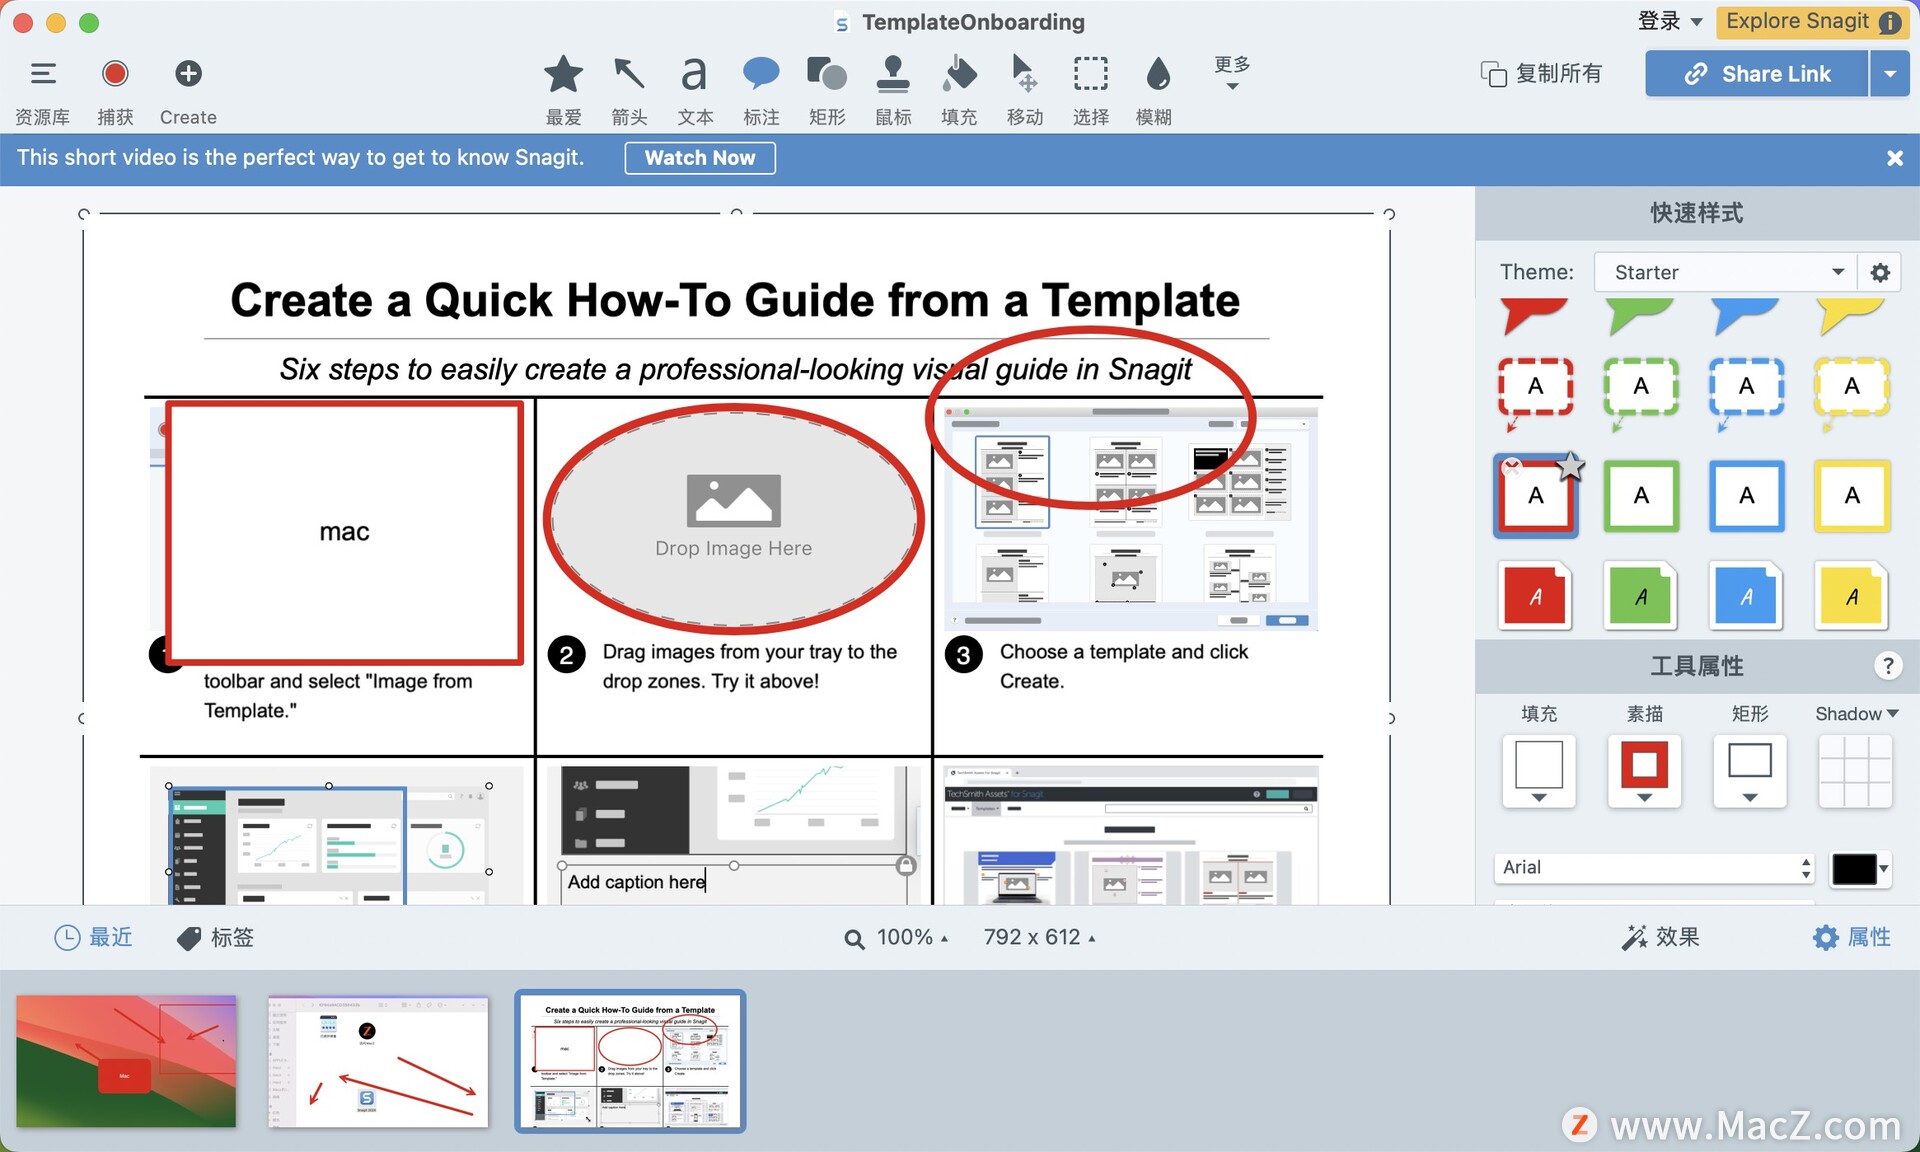Select the 文本 text tool

(694, 74)
